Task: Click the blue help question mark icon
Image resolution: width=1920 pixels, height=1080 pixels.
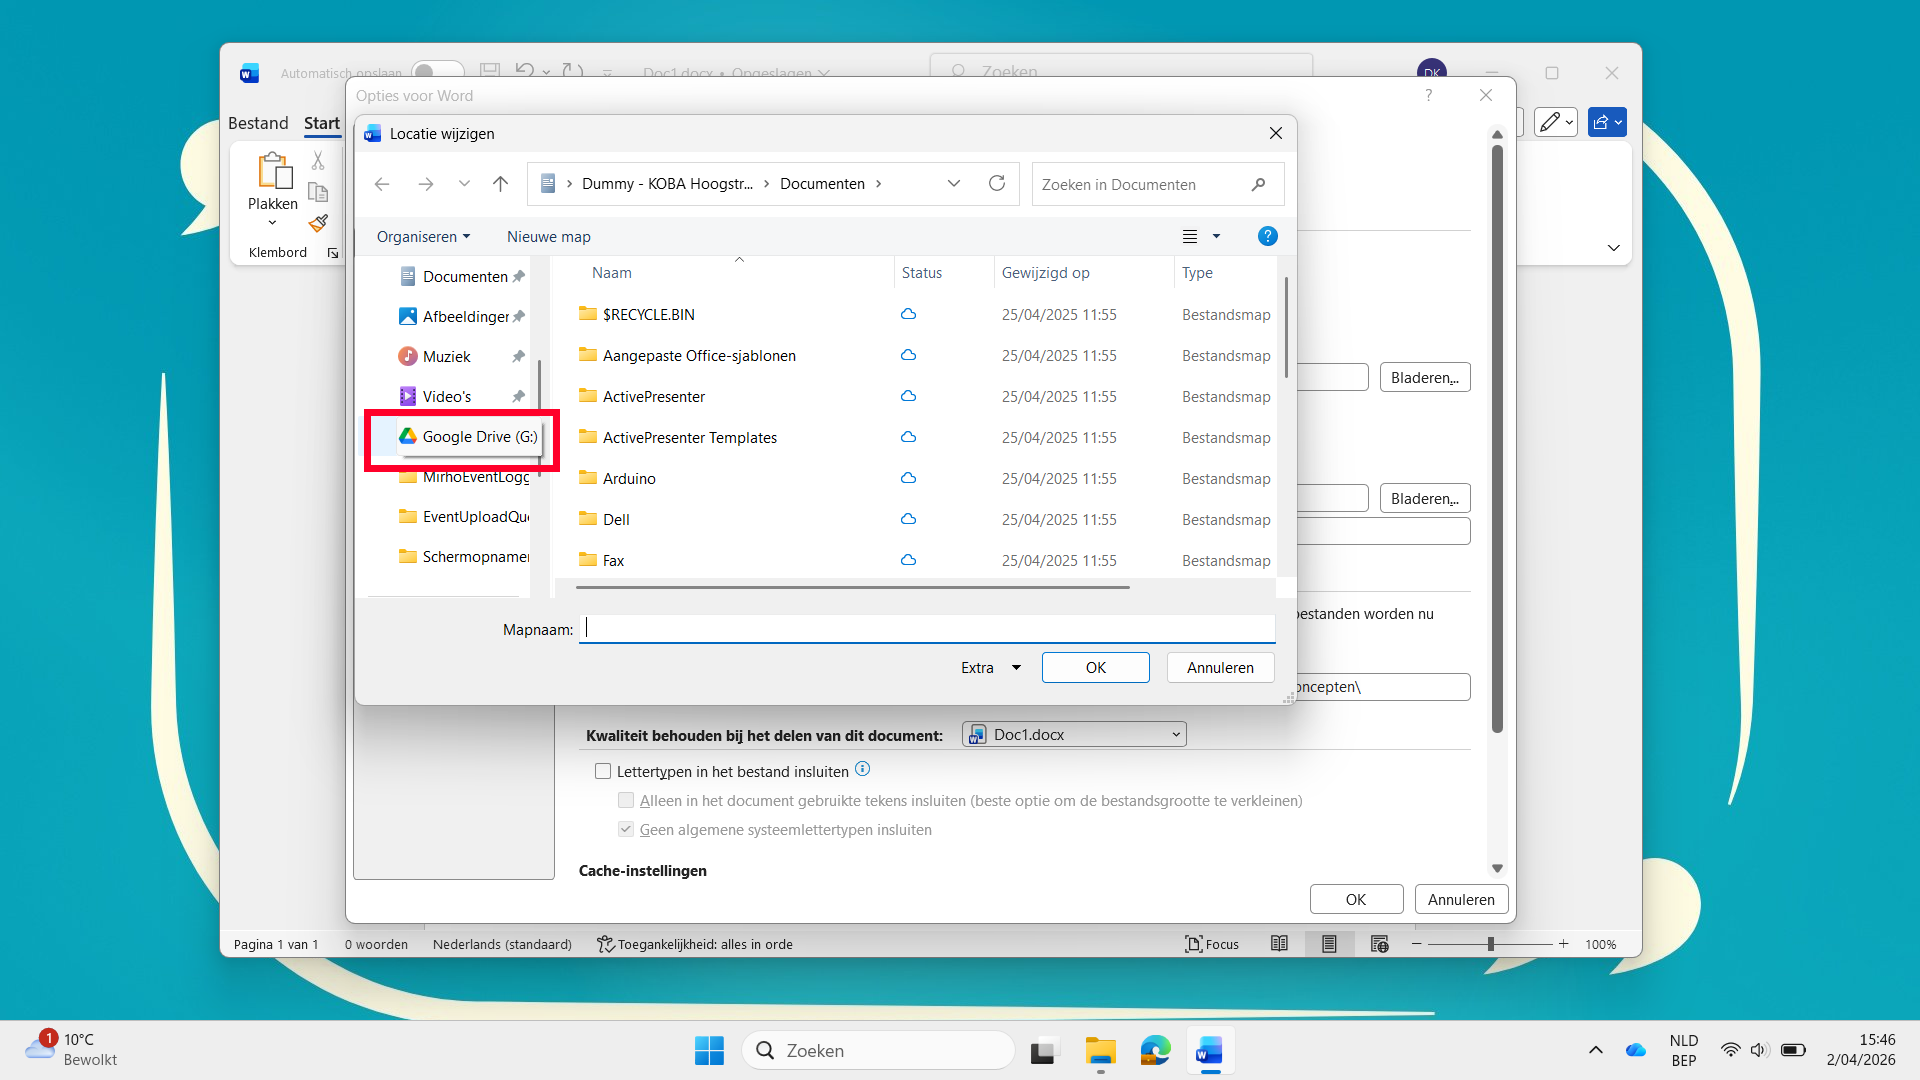Action: [1267, 236]
